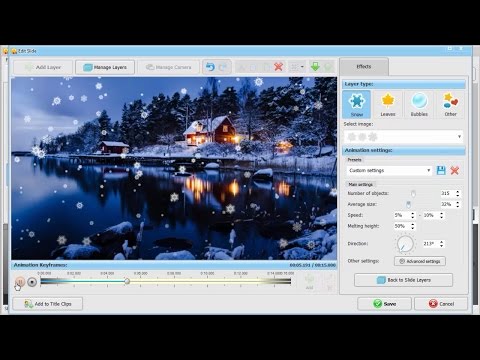Undo the last action with the blue arrow

(x=210, y=67)
